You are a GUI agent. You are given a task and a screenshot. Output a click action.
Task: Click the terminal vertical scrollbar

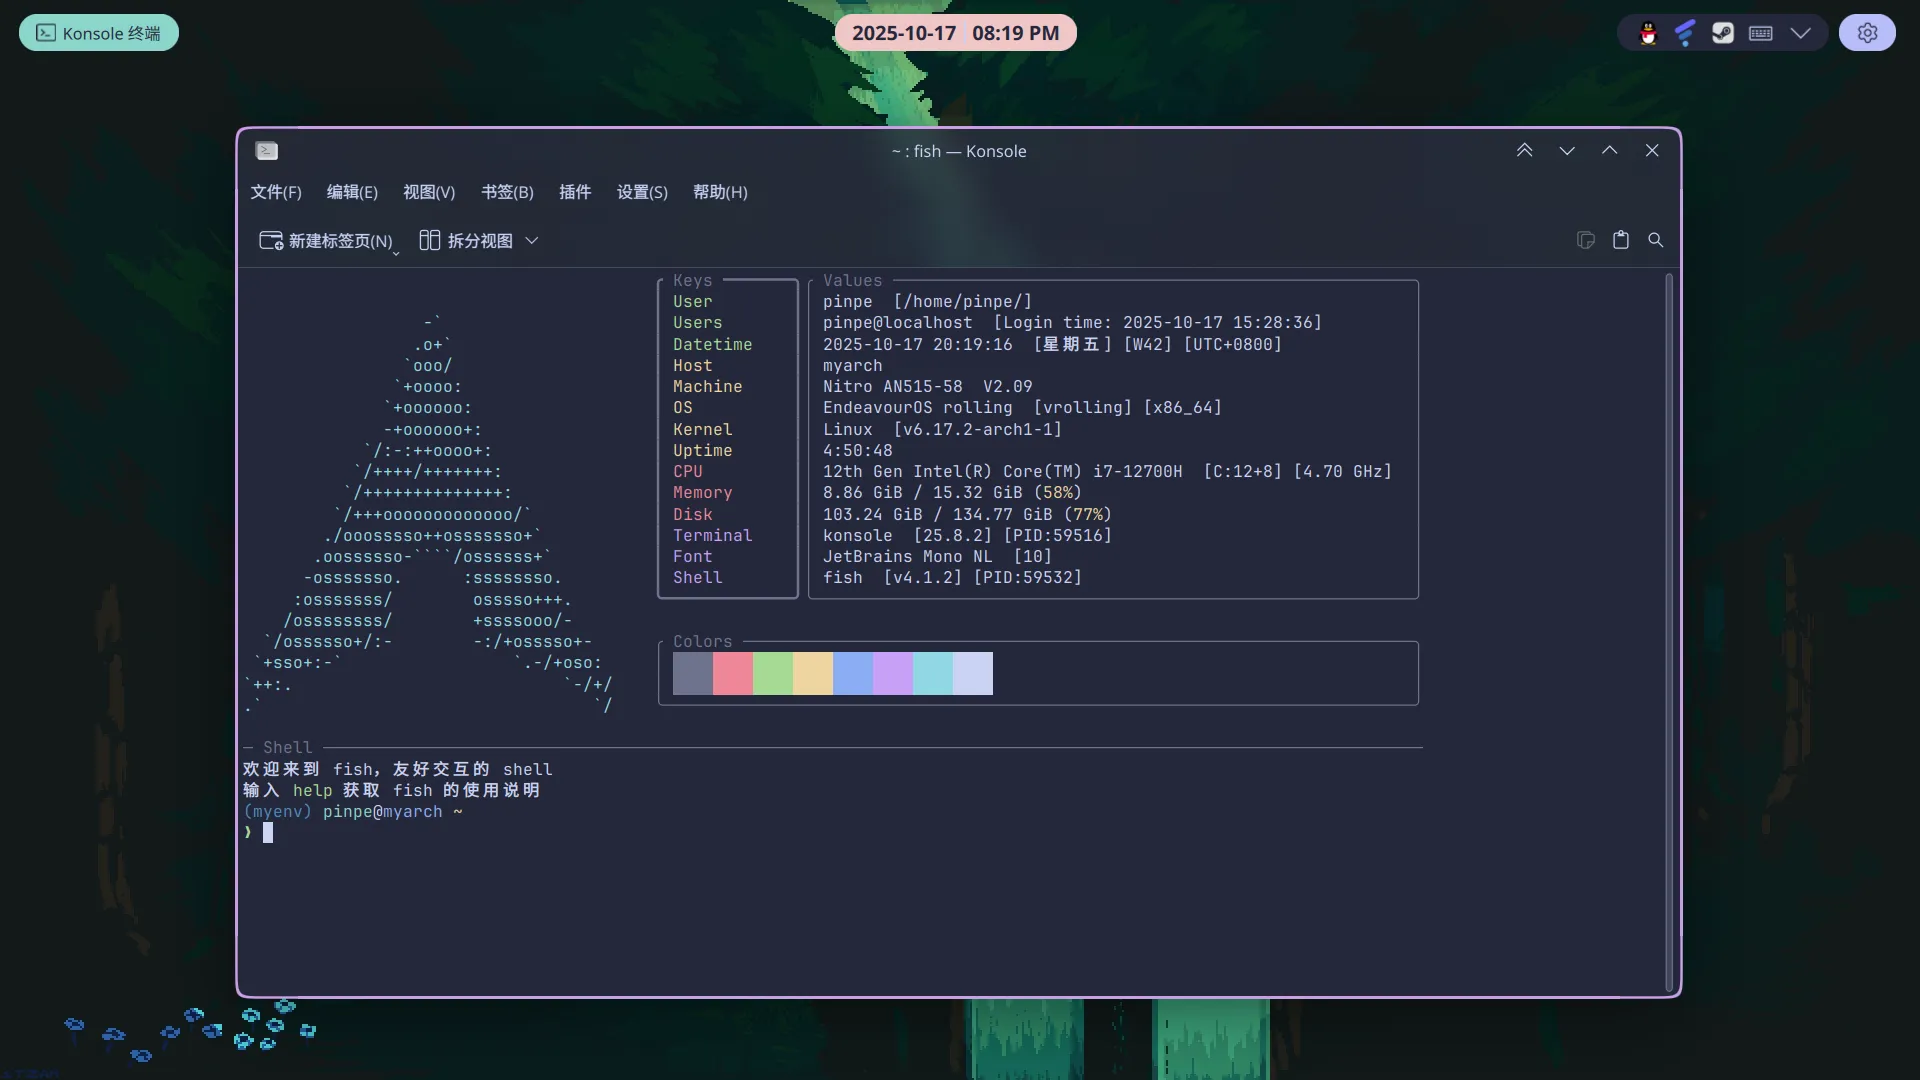click(x=1668, y=630)
